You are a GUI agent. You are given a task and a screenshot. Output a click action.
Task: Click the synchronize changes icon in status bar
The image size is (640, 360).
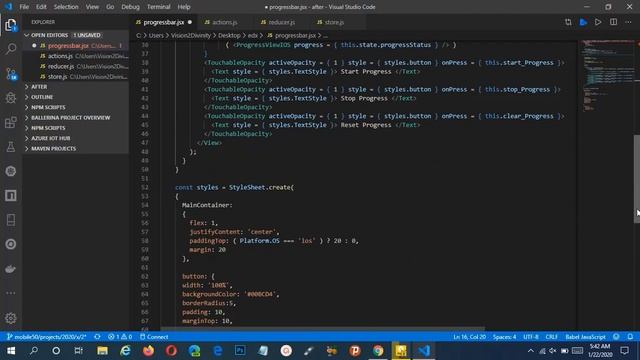[97, 337]
